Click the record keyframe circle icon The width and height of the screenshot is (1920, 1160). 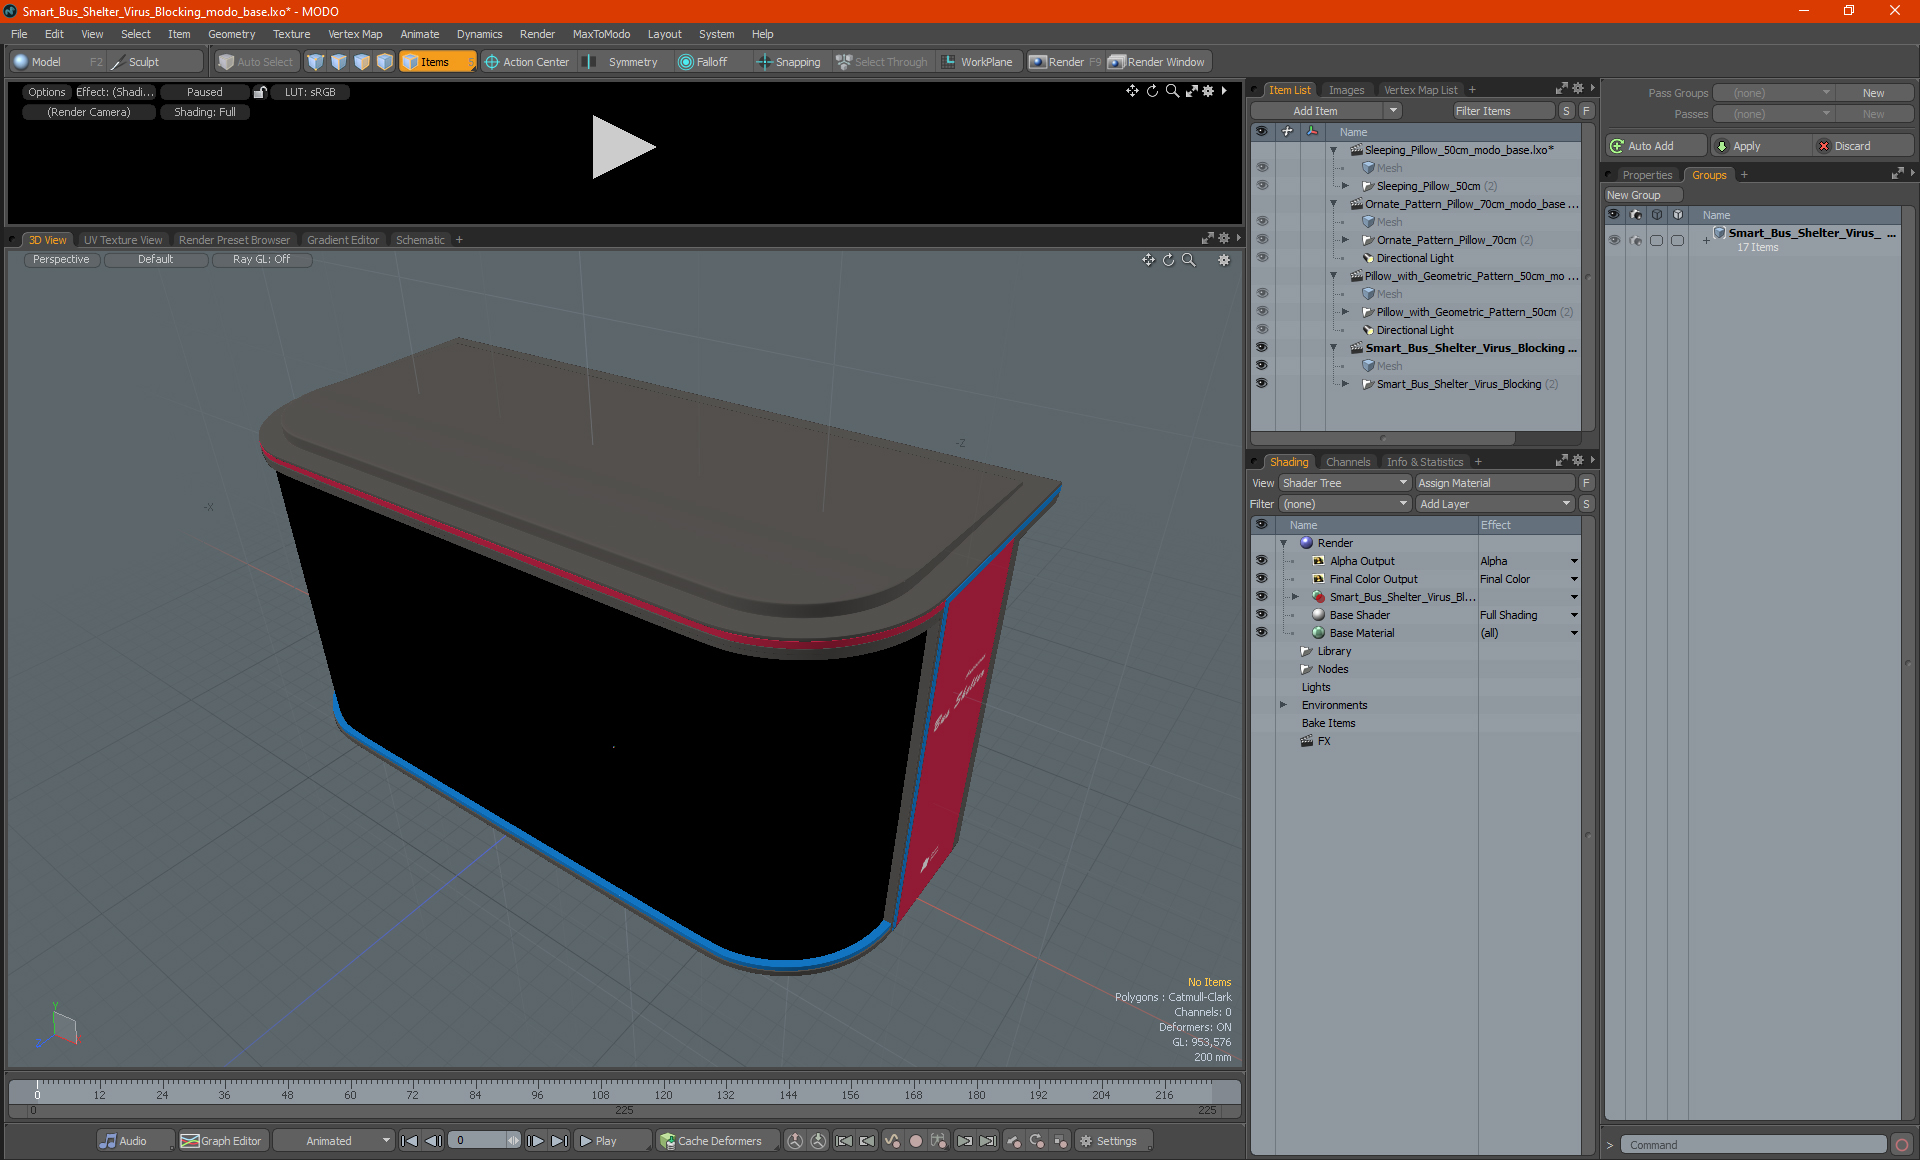[915, 1141]
